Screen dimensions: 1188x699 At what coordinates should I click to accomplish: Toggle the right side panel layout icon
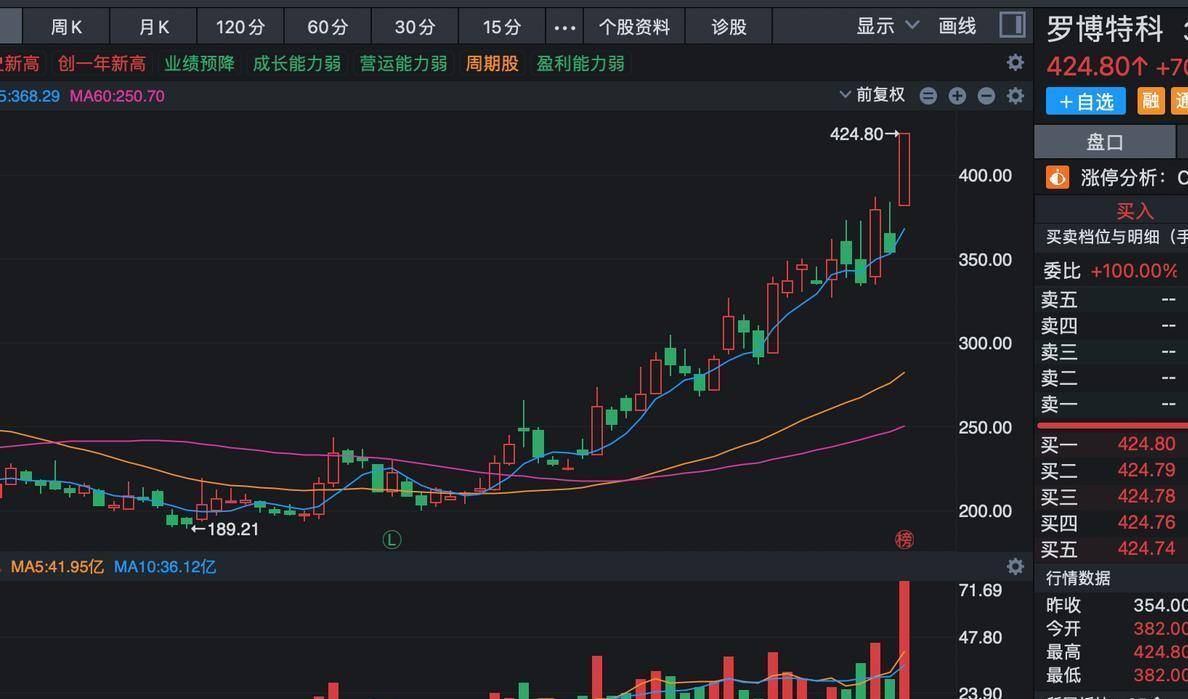click(x=1012, y=25)
